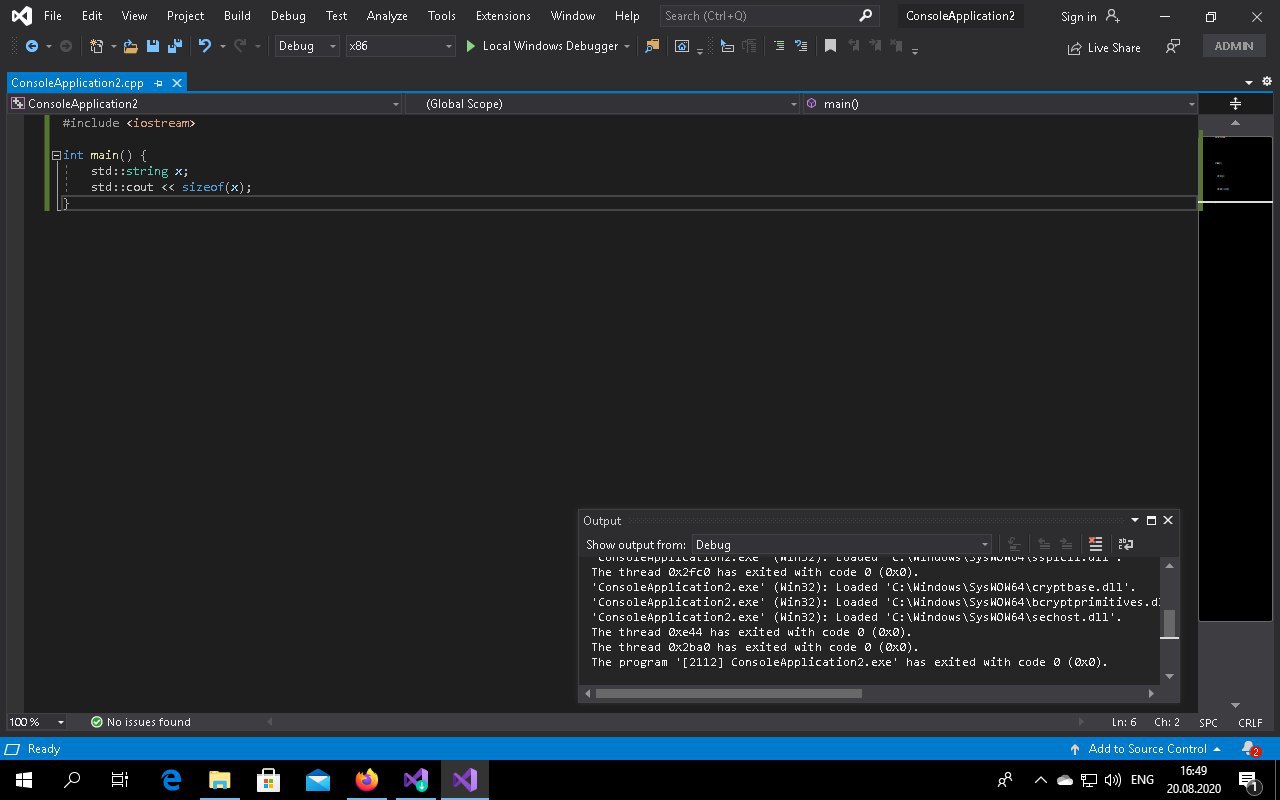The width and height of the screenshot is (1280, 800).
Task: Close the Output window
Action: (x=1167, y=520)
